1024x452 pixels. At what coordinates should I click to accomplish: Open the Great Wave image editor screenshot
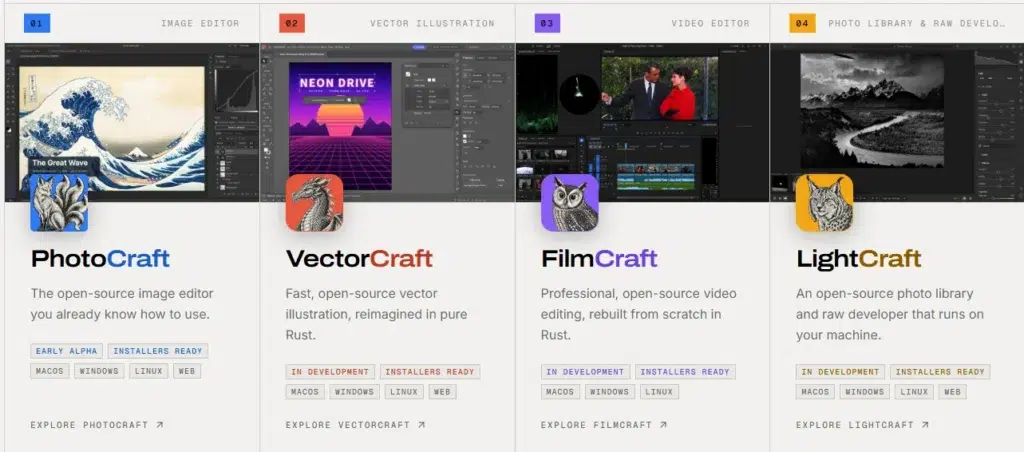(132, 122)
